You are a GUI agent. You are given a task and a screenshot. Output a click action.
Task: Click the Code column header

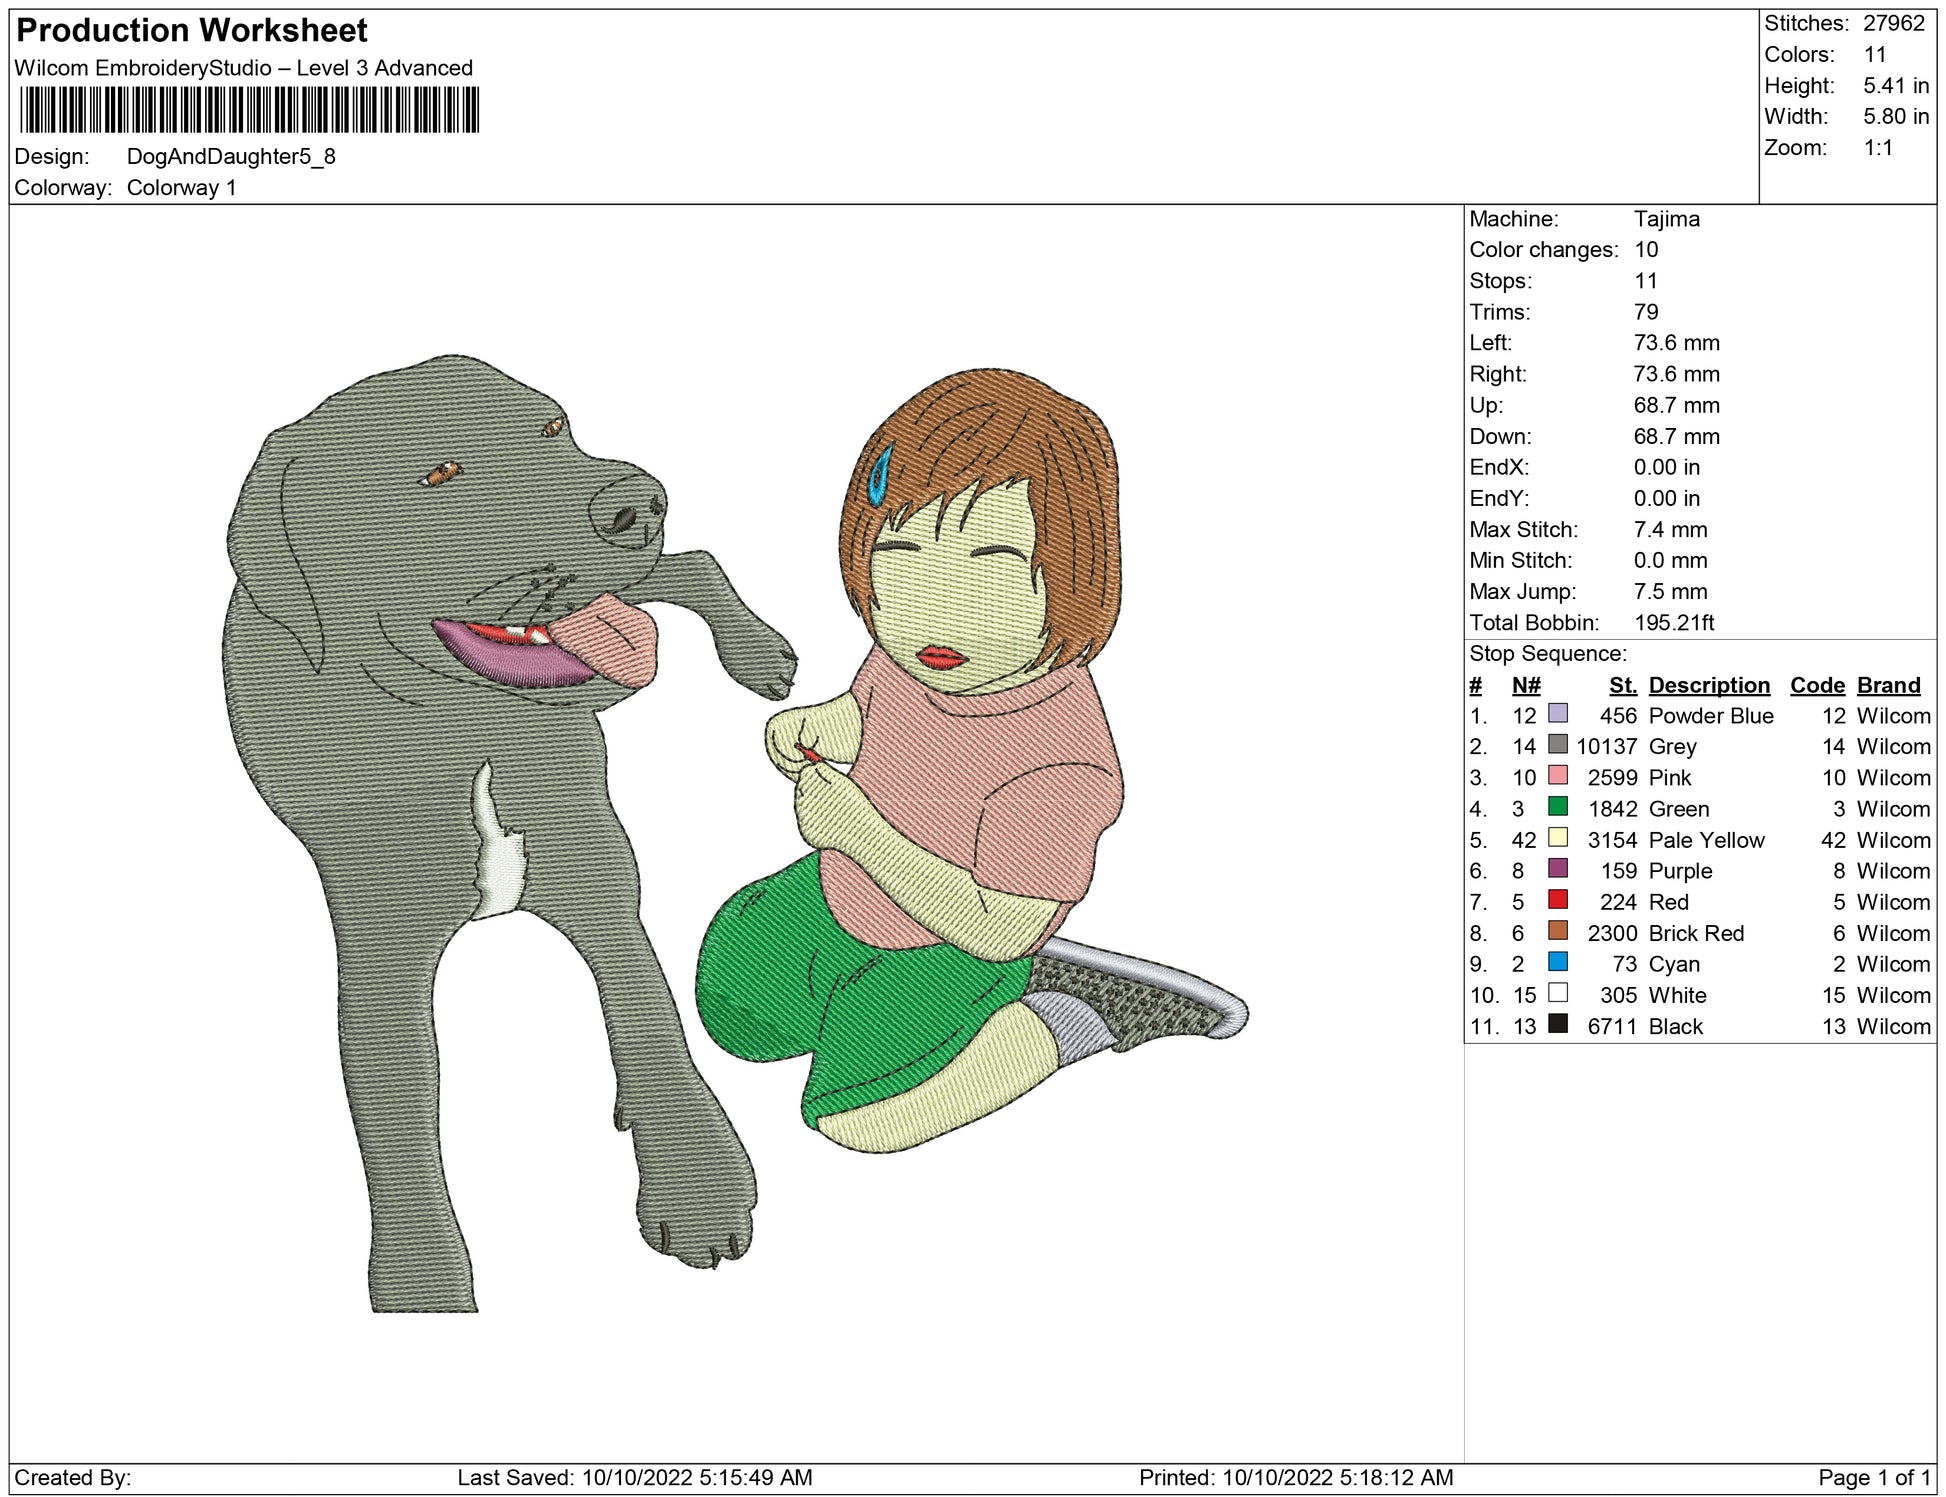(x=1816, y=685)
